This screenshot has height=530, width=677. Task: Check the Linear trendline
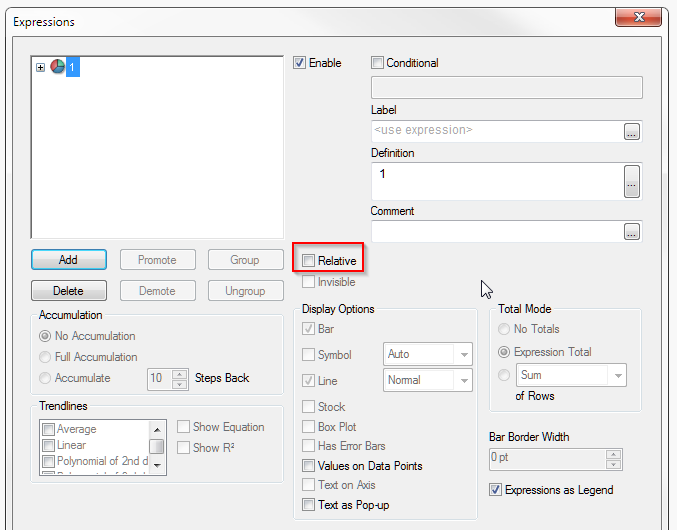pyautogui.click(x=48, y=445)
